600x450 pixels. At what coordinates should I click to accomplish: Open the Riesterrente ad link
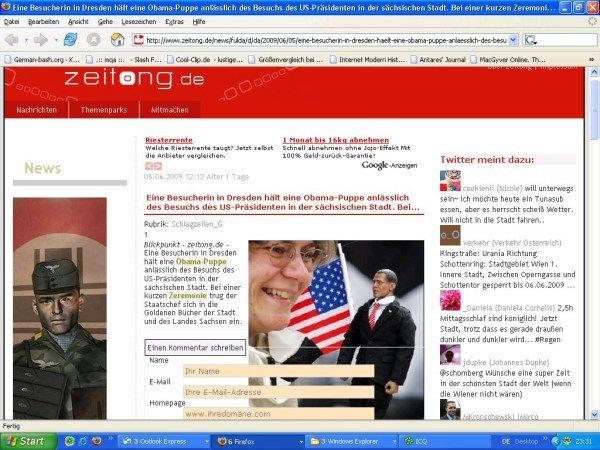(169, 140)
